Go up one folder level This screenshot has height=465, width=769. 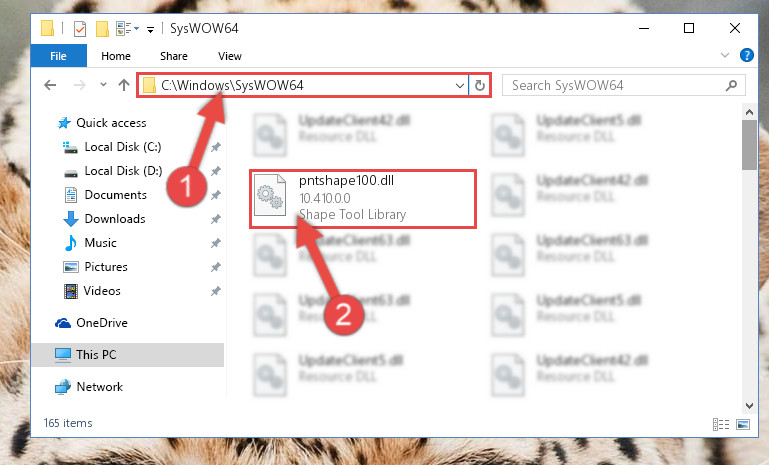coord(124,85)
